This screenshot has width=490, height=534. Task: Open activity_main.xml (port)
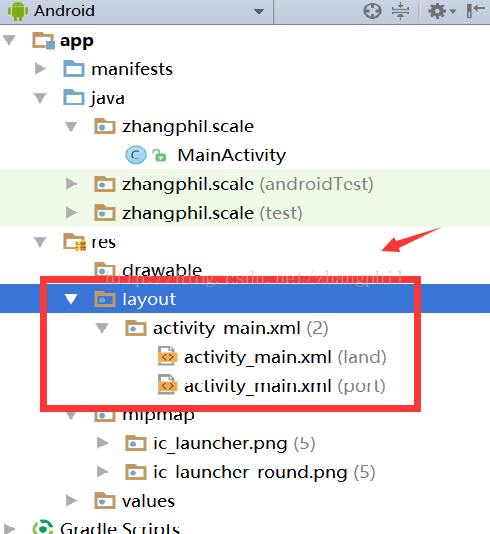(285, 386)
